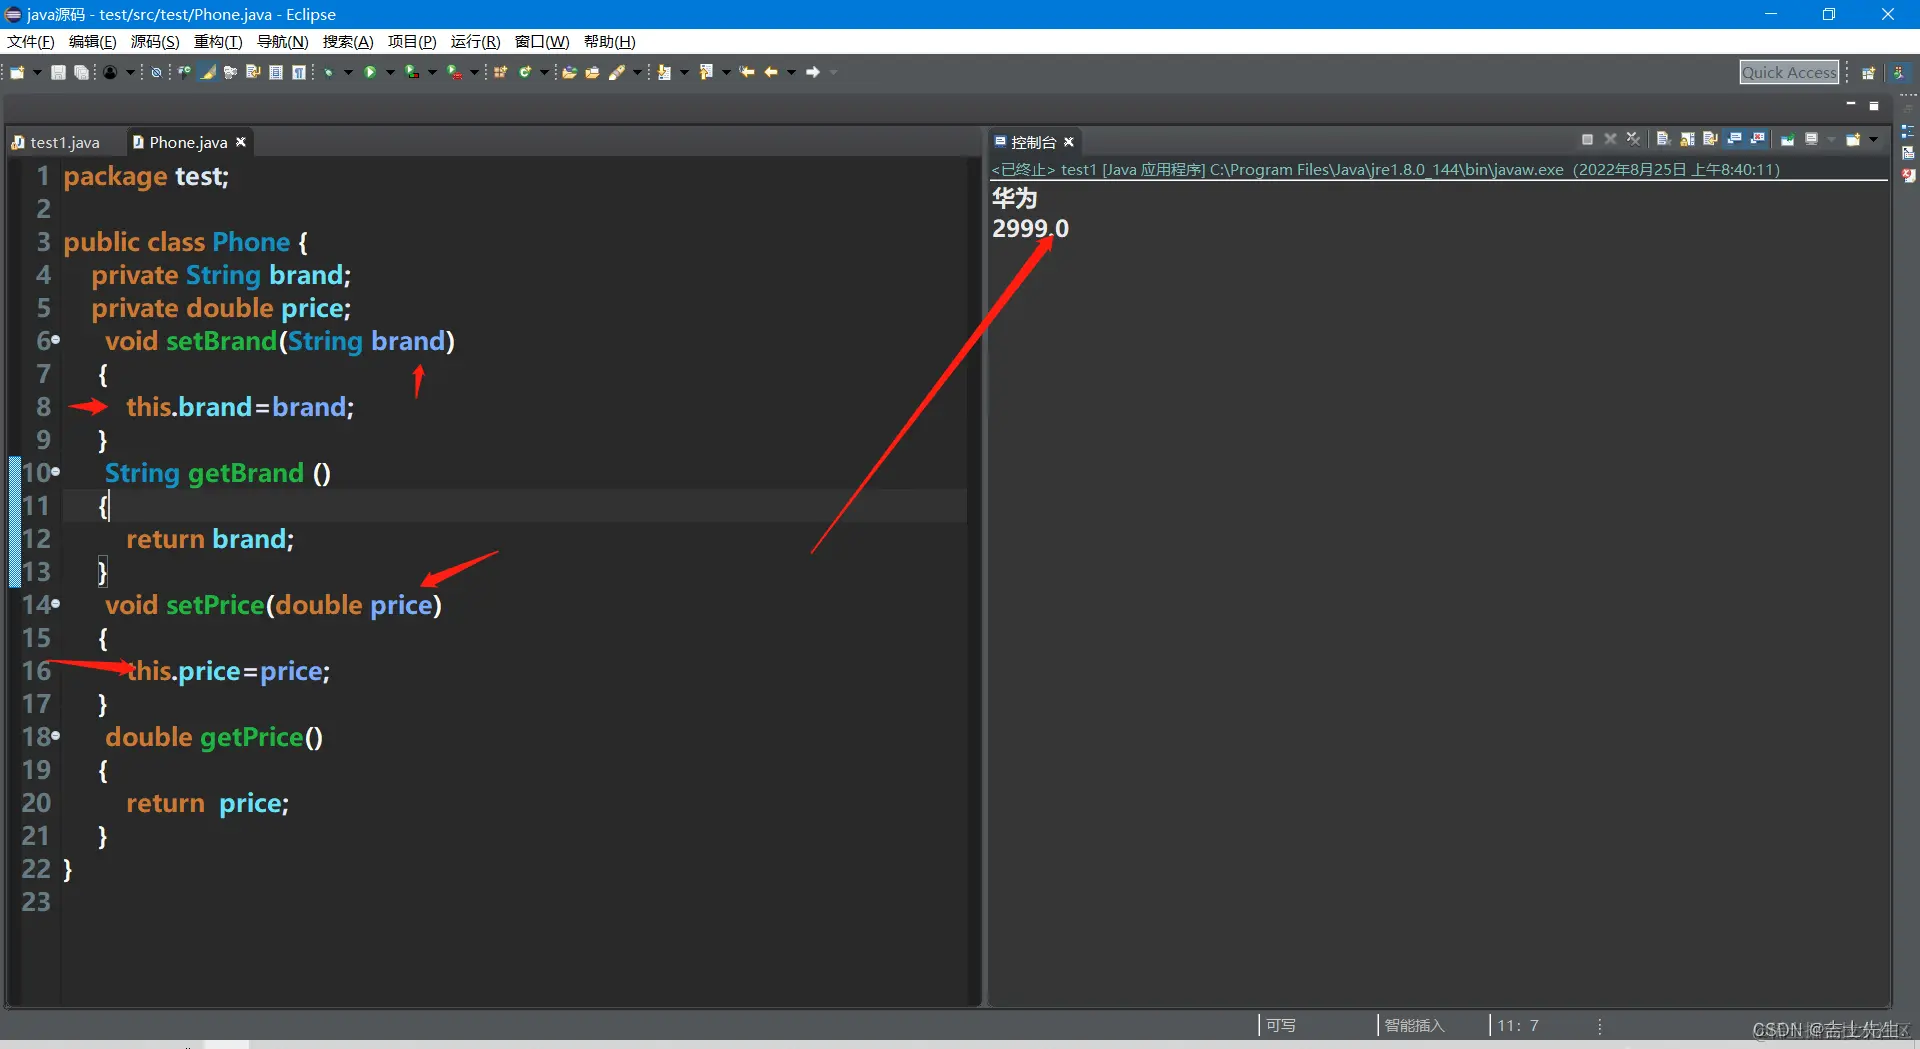Open the New wizard dropdown arrow
Viewport: 1920px width, 1049px height.
pos(37,72)
